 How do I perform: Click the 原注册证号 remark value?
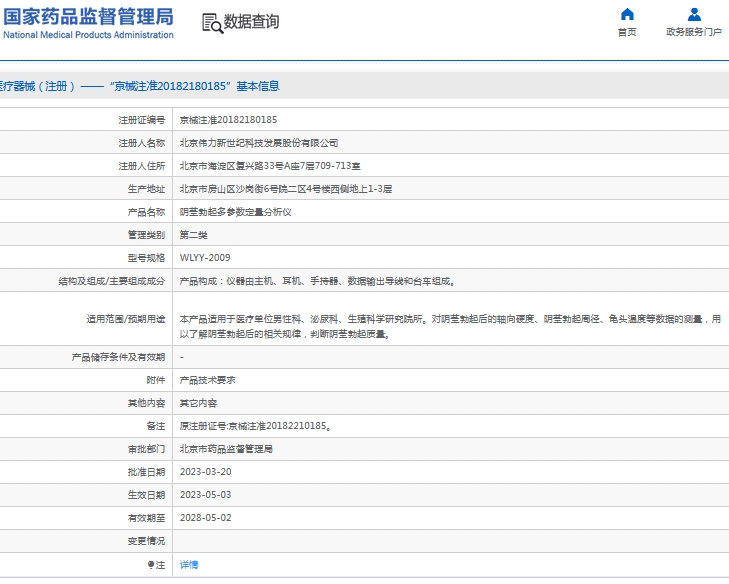click(255, 426)
